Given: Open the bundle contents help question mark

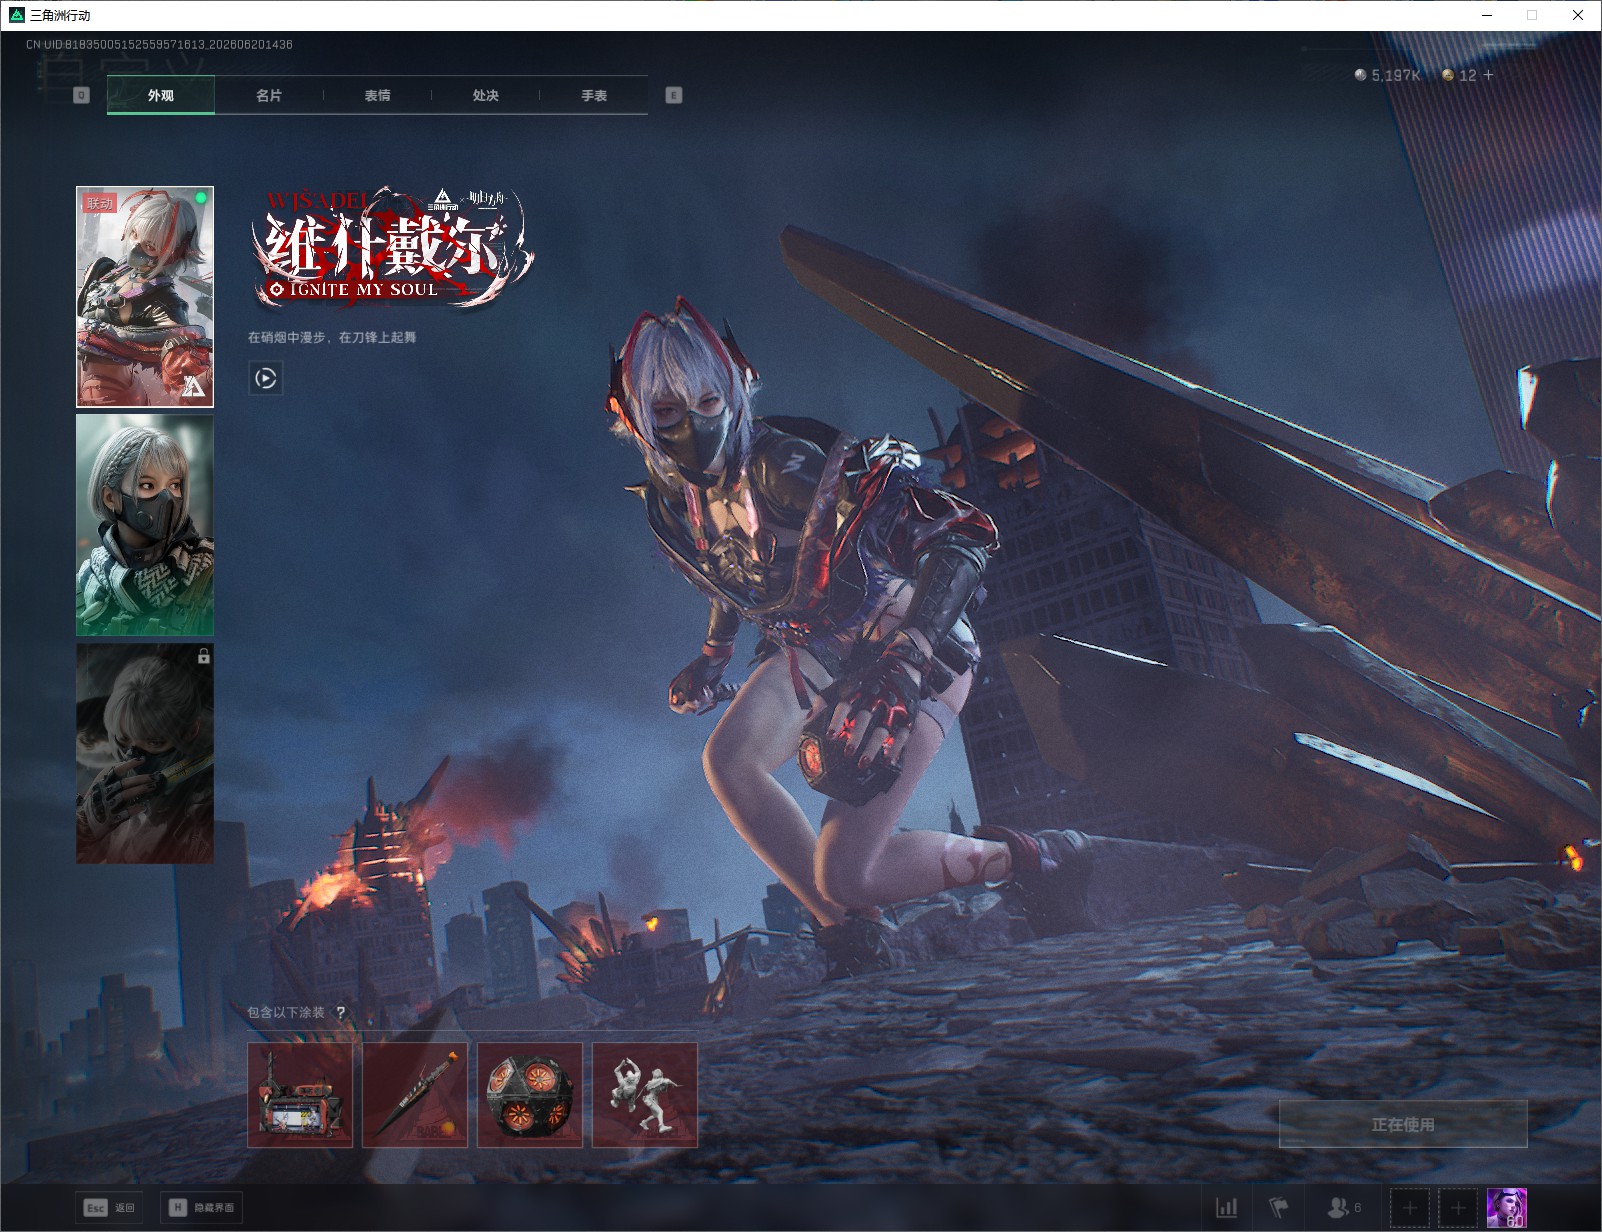Looking at the screenshot, I should click(341, 1013).
